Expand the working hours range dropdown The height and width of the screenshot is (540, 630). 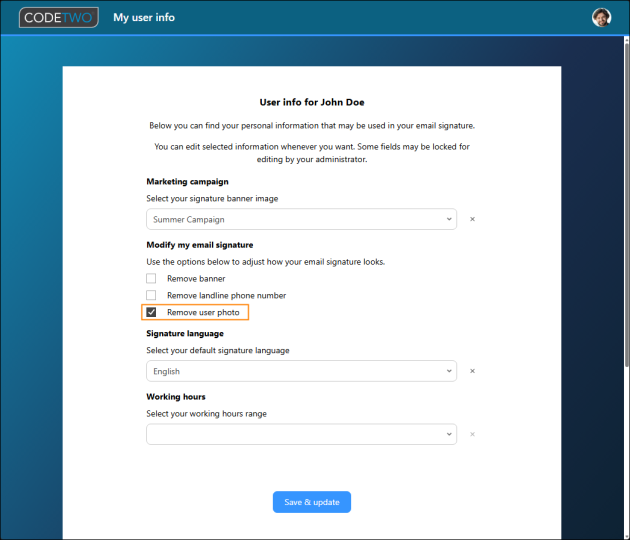tap(301, 434)
